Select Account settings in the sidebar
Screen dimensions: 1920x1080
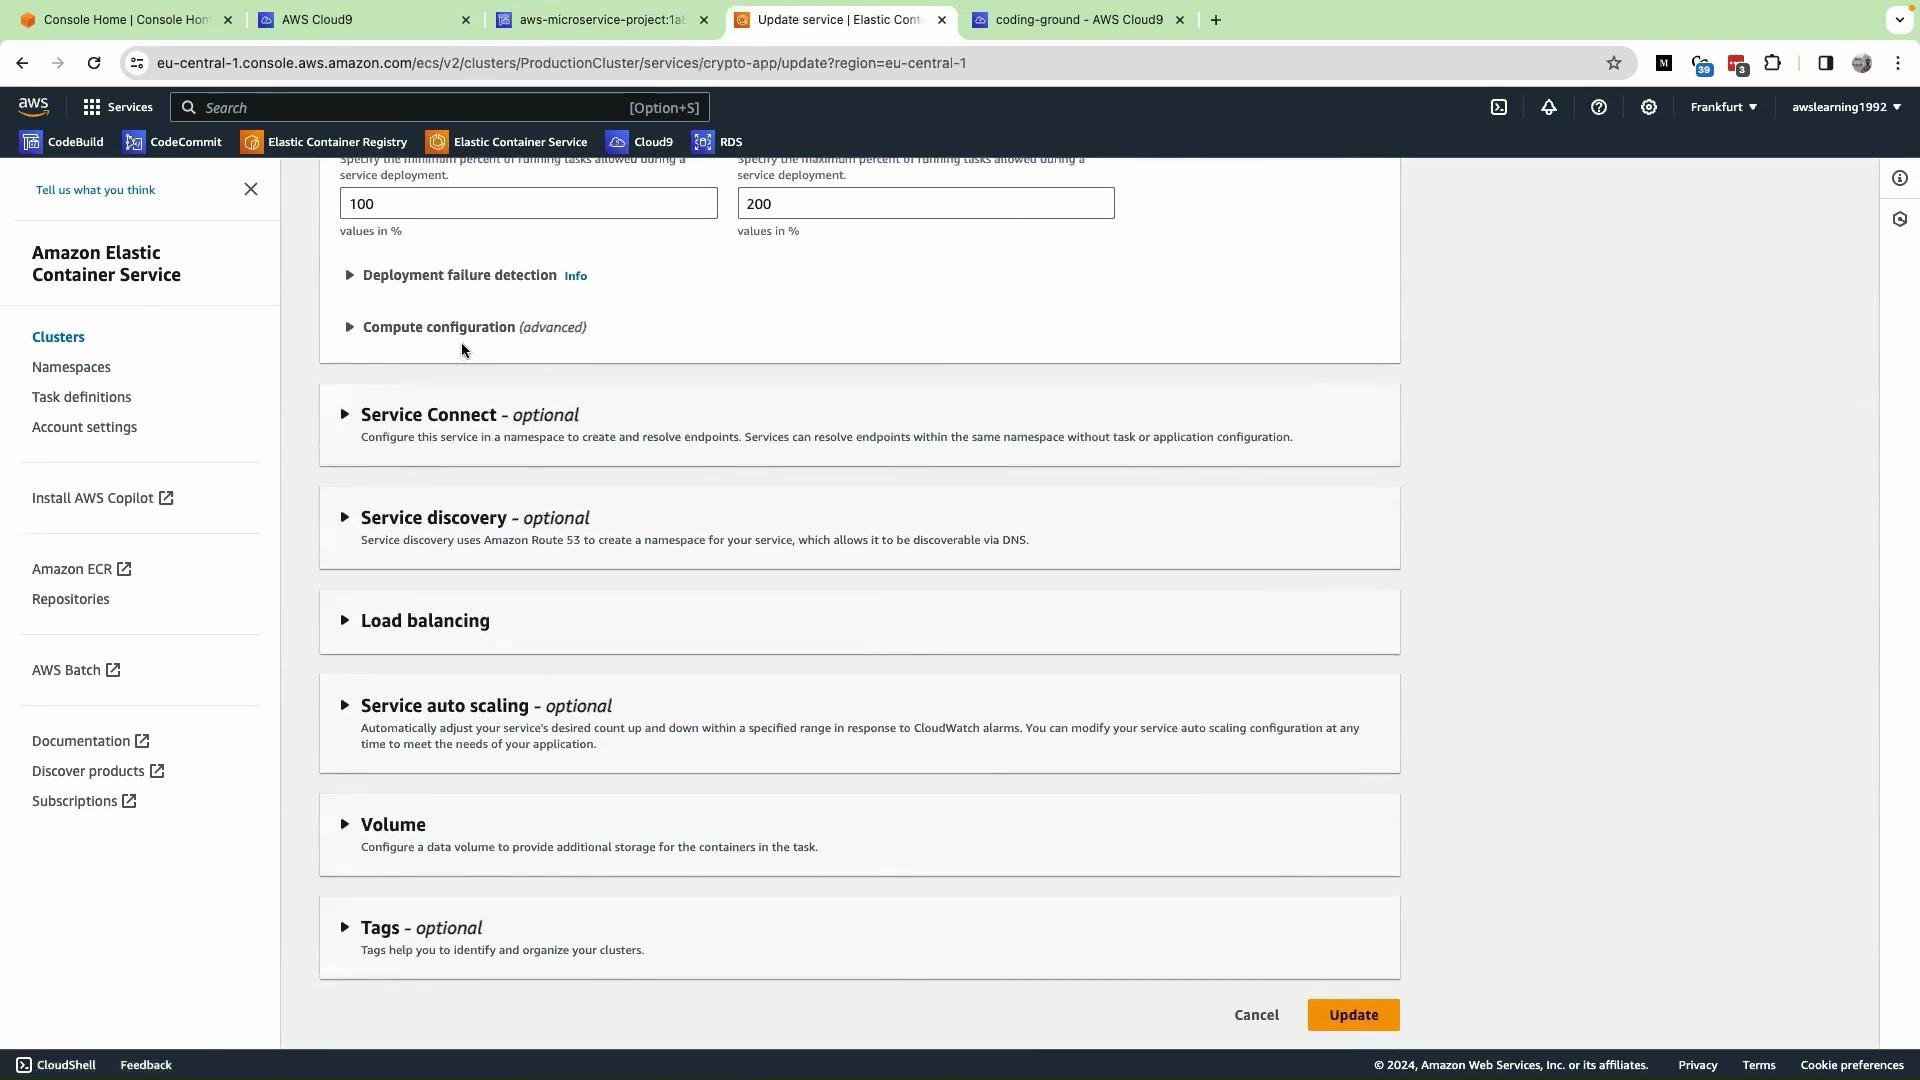84,427
